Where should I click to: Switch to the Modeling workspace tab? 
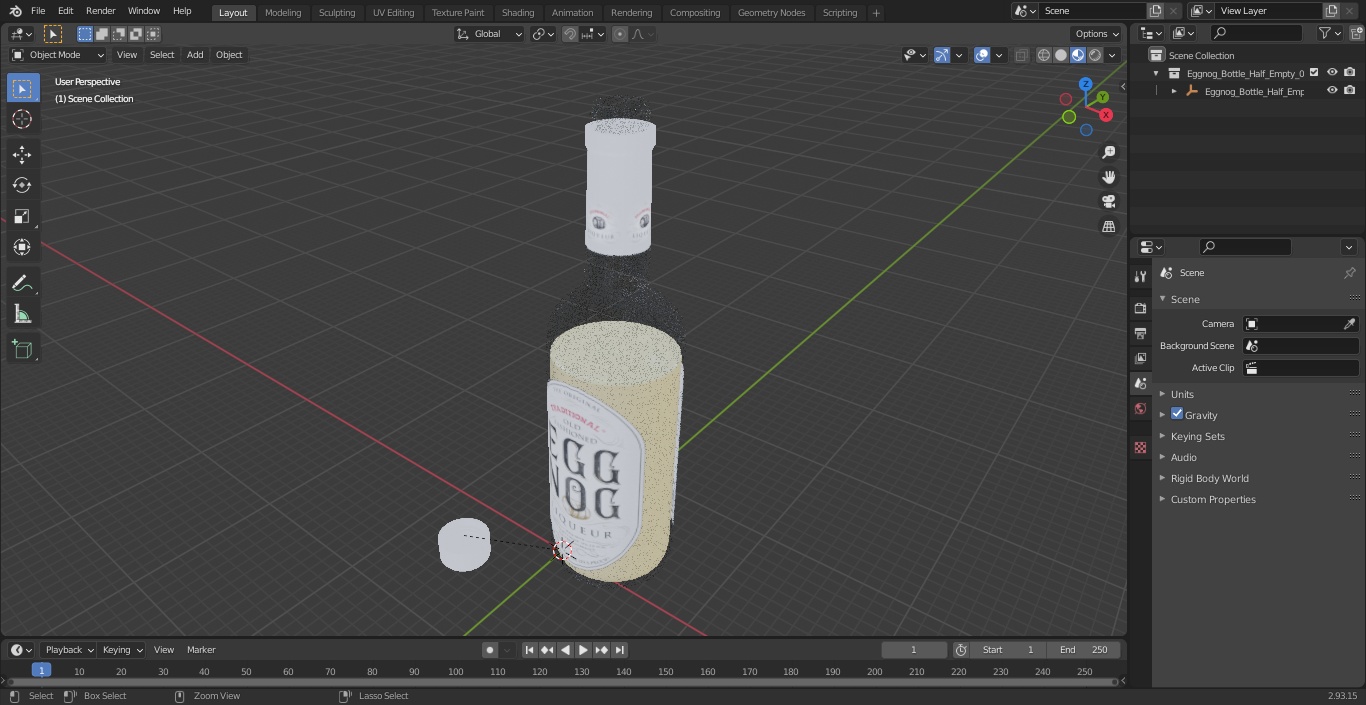point(283,12)
